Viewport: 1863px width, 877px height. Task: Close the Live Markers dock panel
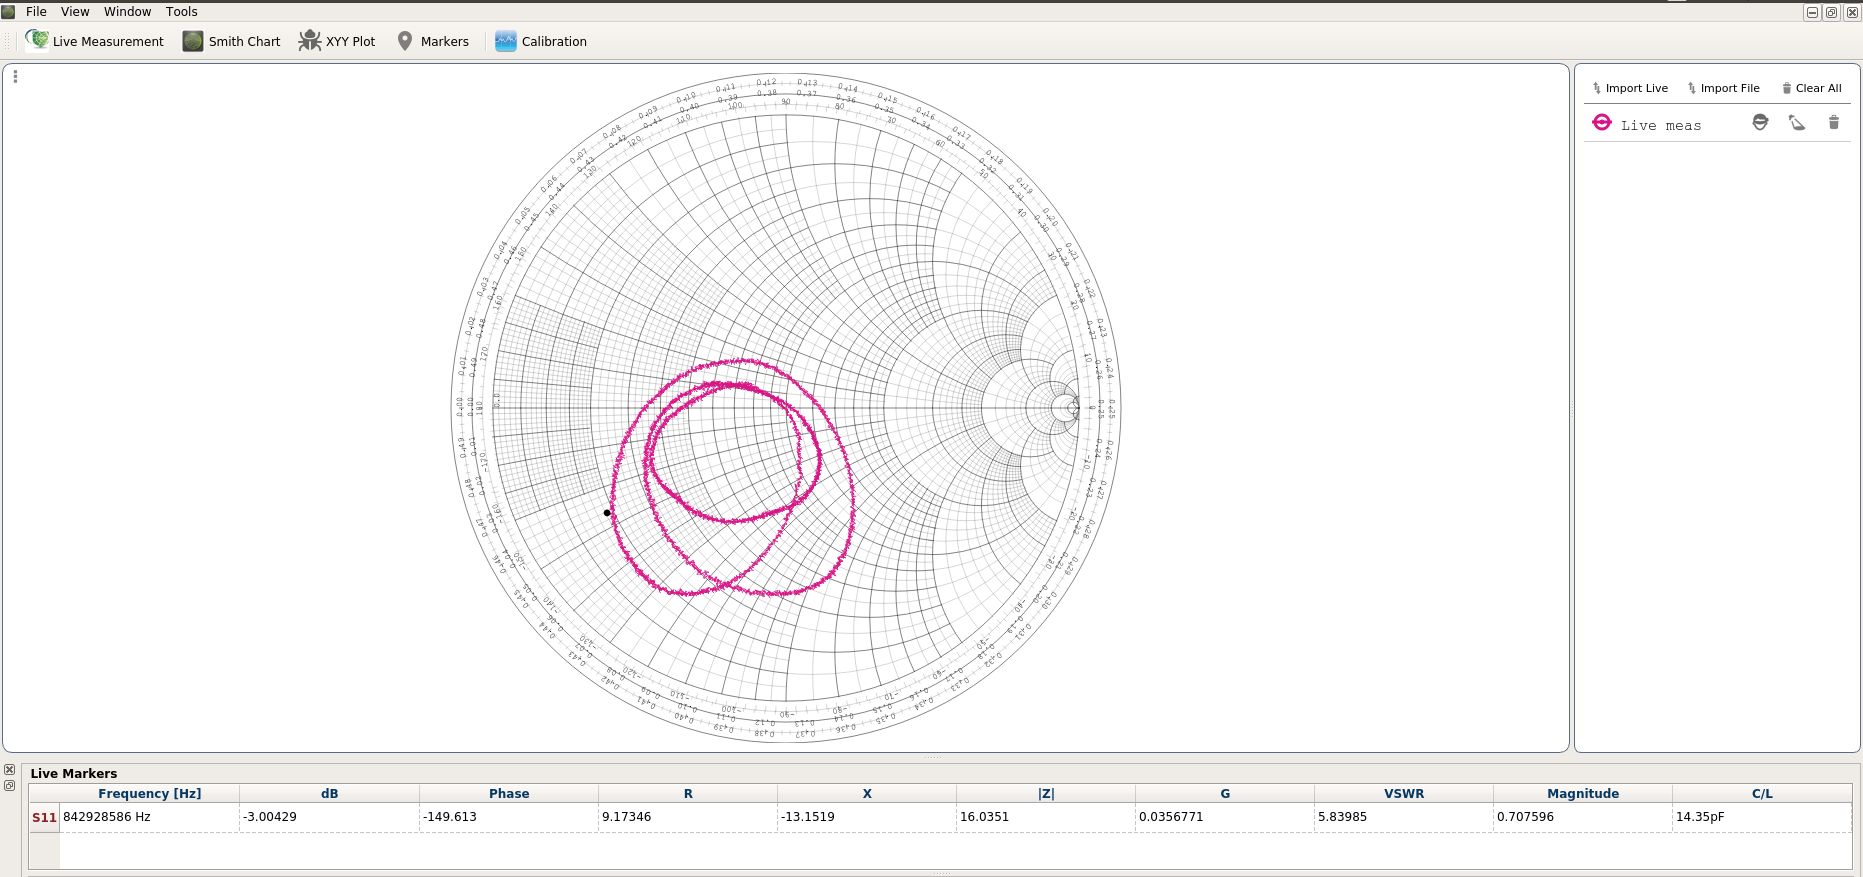click(x=9, y=770)
